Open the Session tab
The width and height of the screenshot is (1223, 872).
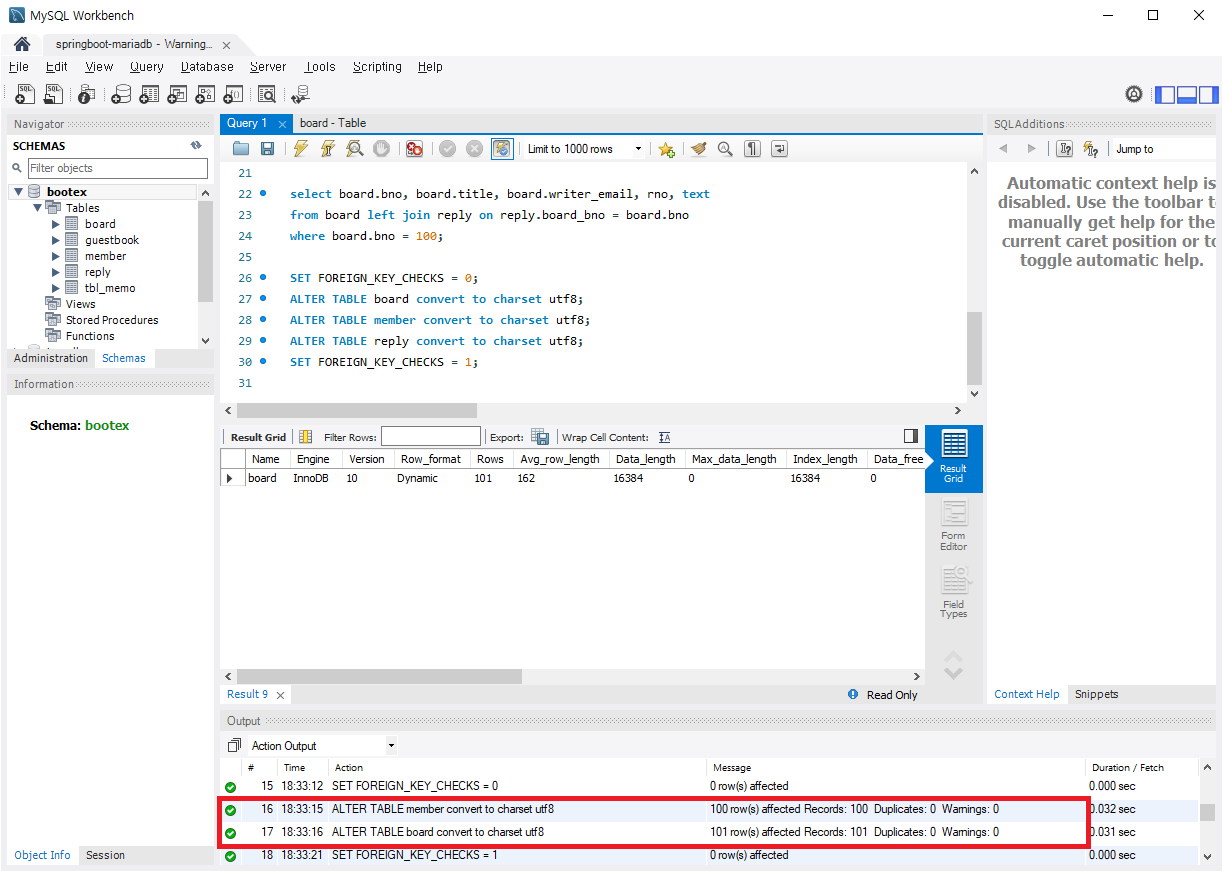pyautogui.click(x=105, y=855)
